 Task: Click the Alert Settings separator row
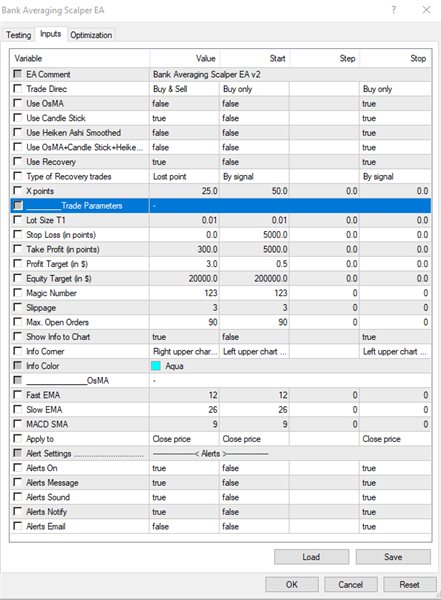coord(220,453)
